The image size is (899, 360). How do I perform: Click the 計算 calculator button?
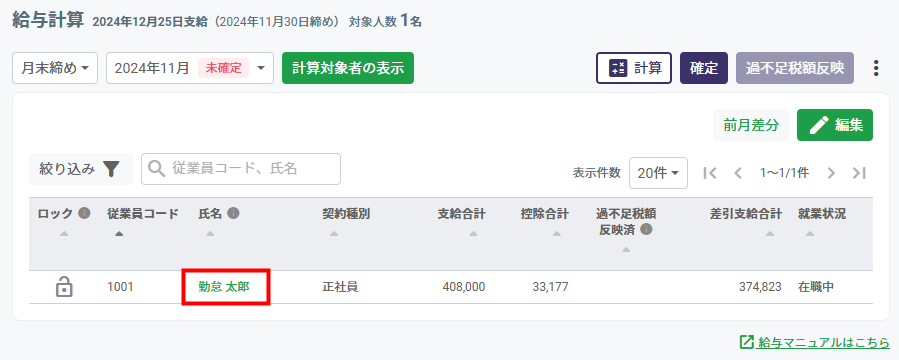pyautogui.click(x=634, y=68)
